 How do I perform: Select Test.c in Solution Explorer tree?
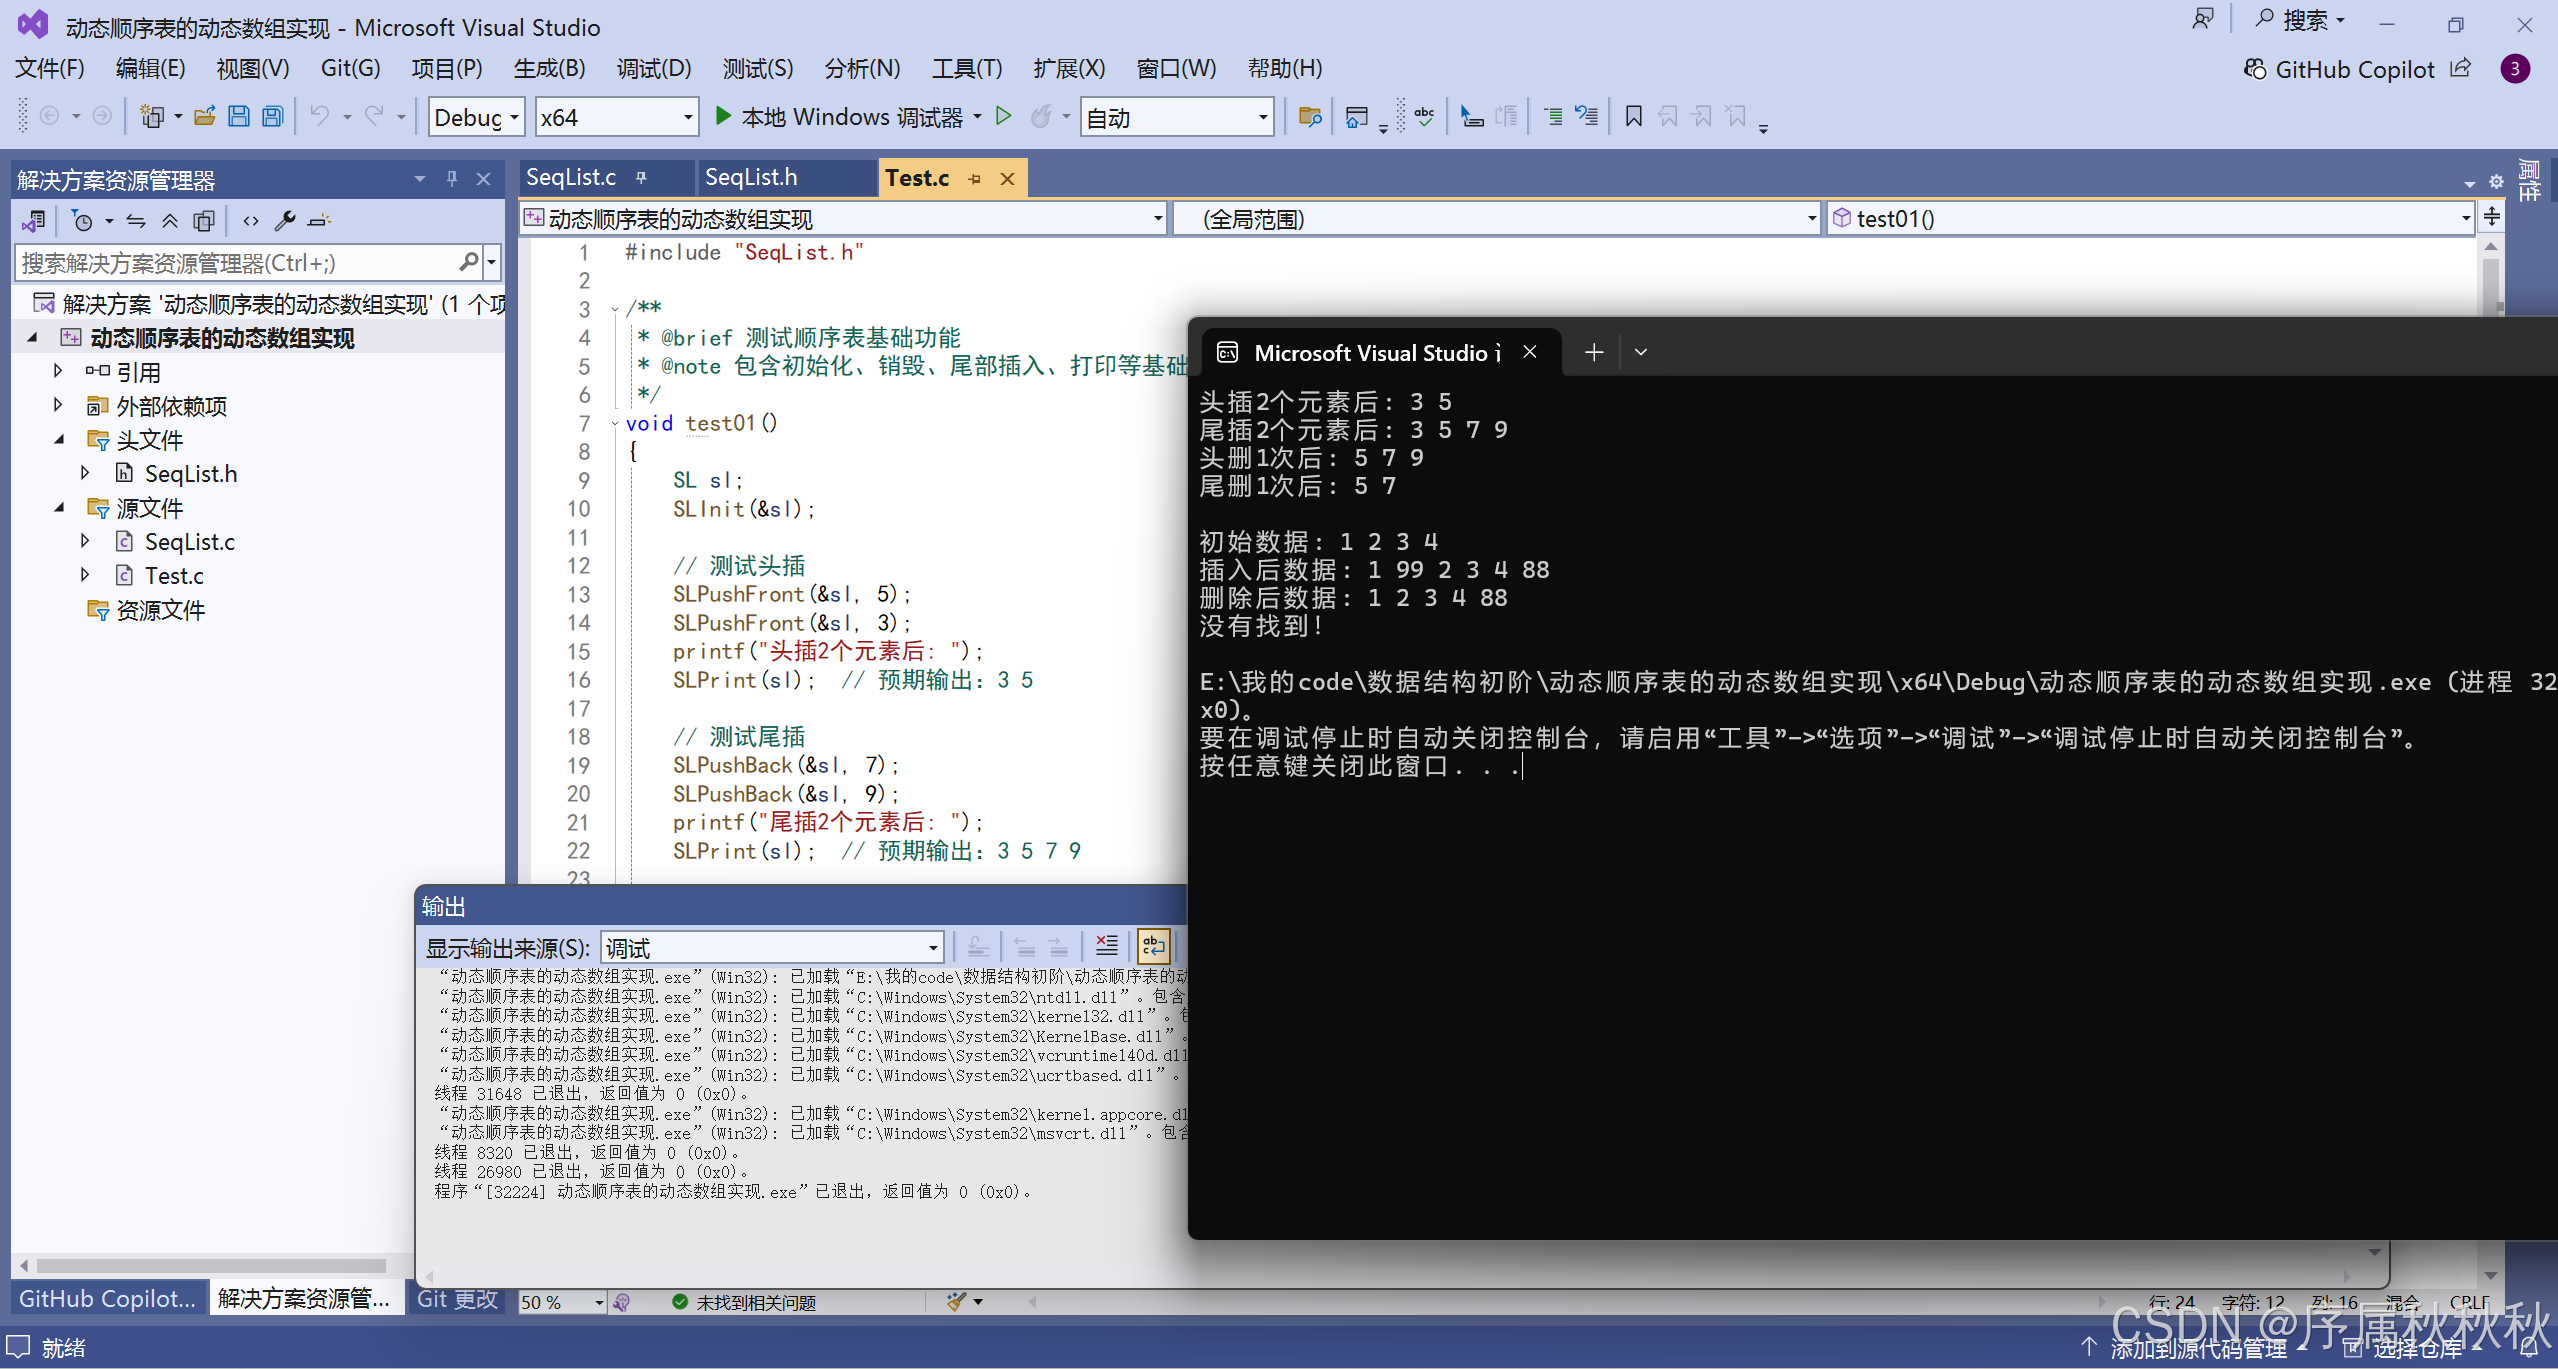tap(174, 575)
